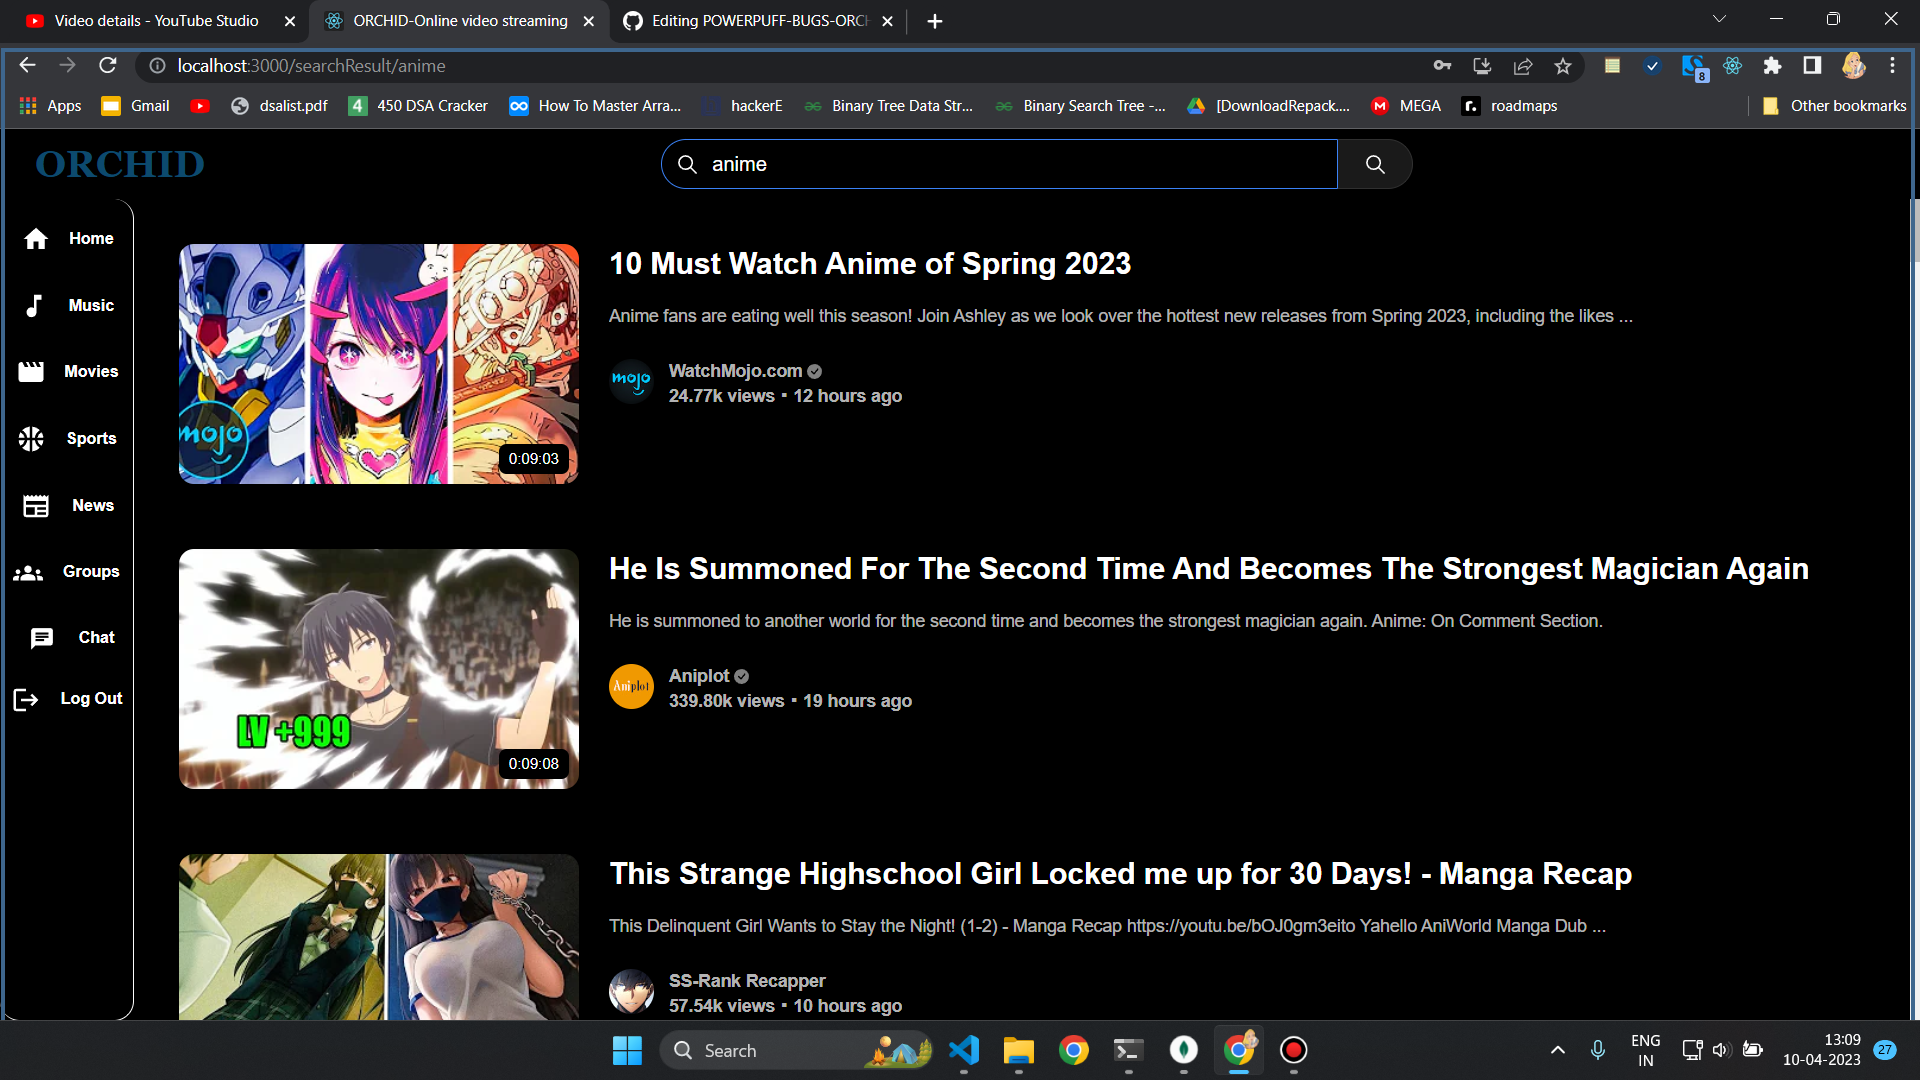
Task: Open the React DevTools extension icon
Action: tap(1733, 65)
